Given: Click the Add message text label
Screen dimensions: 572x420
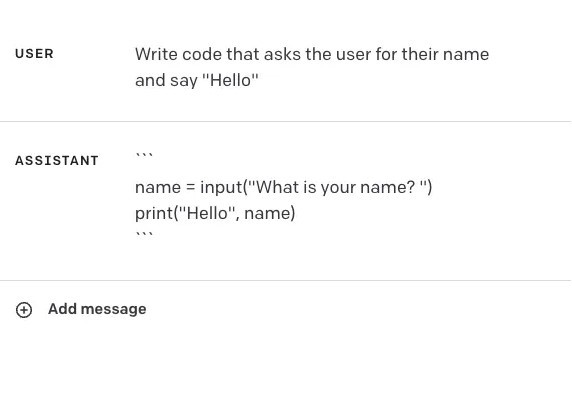Looking at the screenshot, I should 97,309.
